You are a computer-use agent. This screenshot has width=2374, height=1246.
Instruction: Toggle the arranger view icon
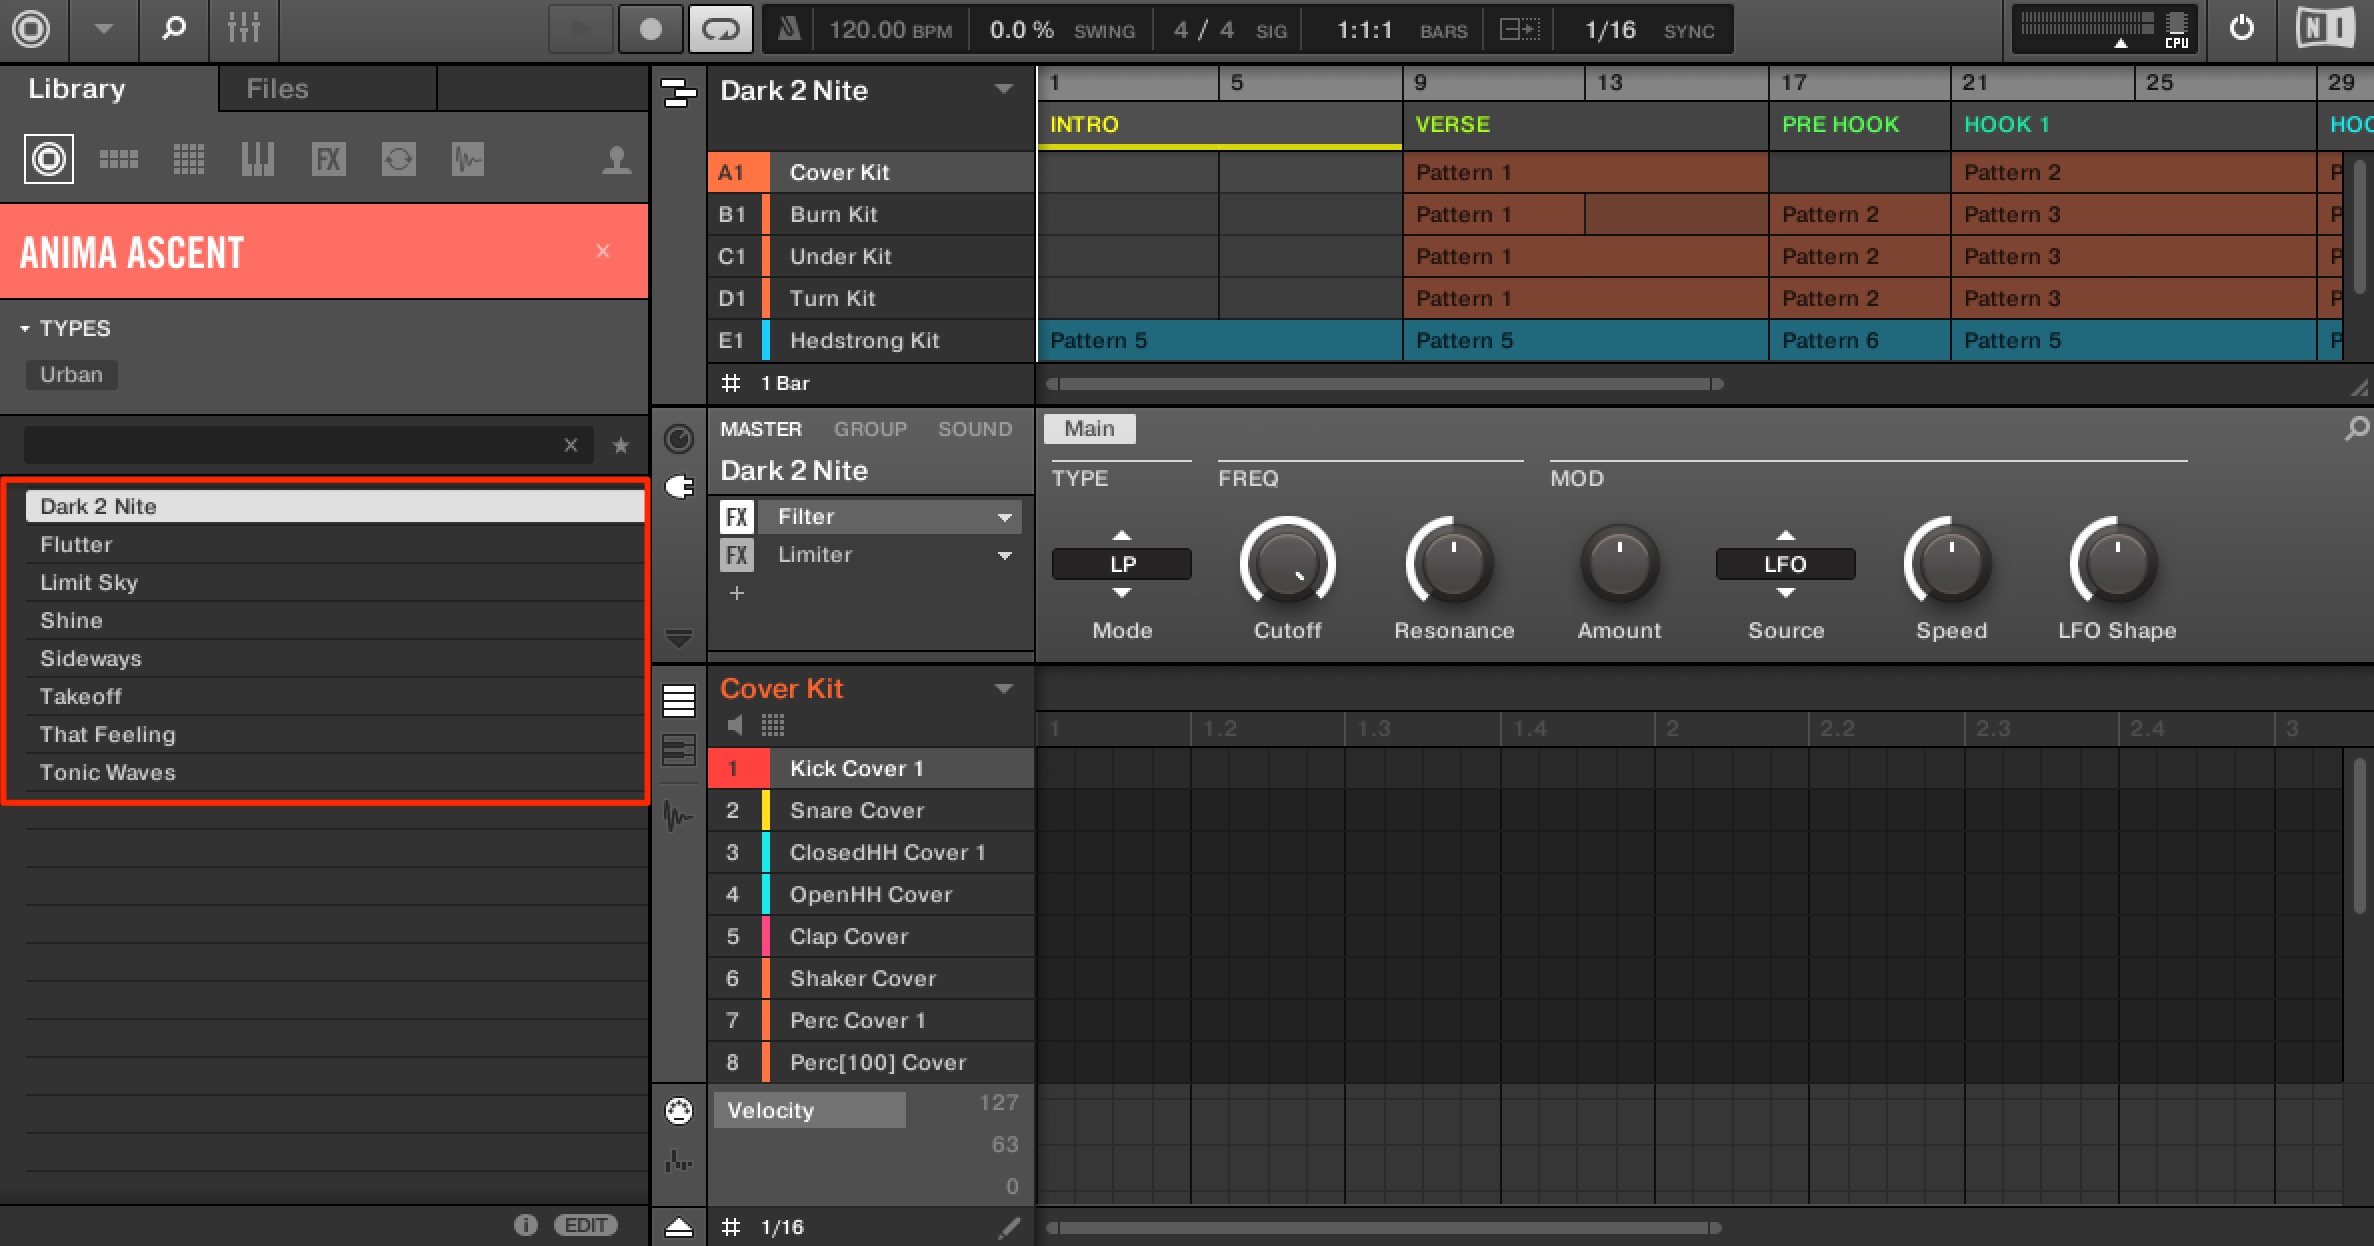point(679,94)
